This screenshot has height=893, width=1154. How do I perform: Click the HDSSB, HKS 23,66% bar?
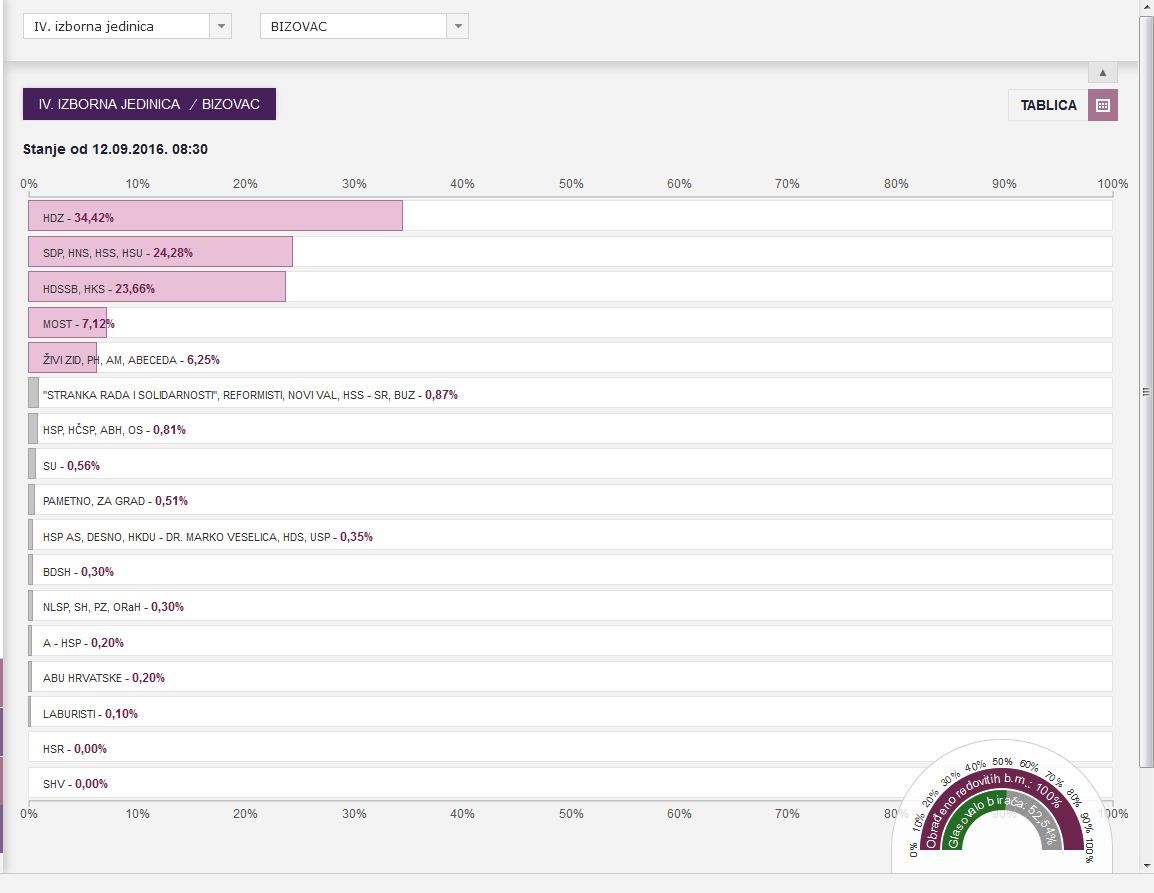click(157, 288)
